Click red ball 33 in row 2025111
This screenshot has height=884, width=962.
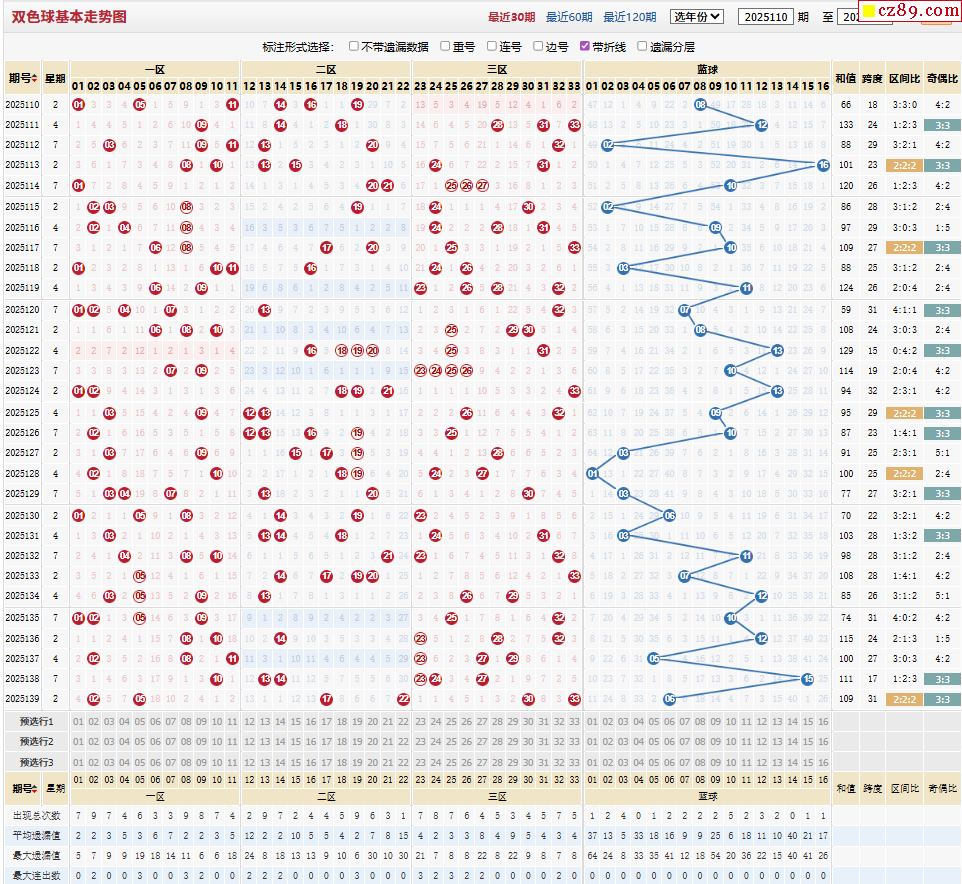pos(574,125)
